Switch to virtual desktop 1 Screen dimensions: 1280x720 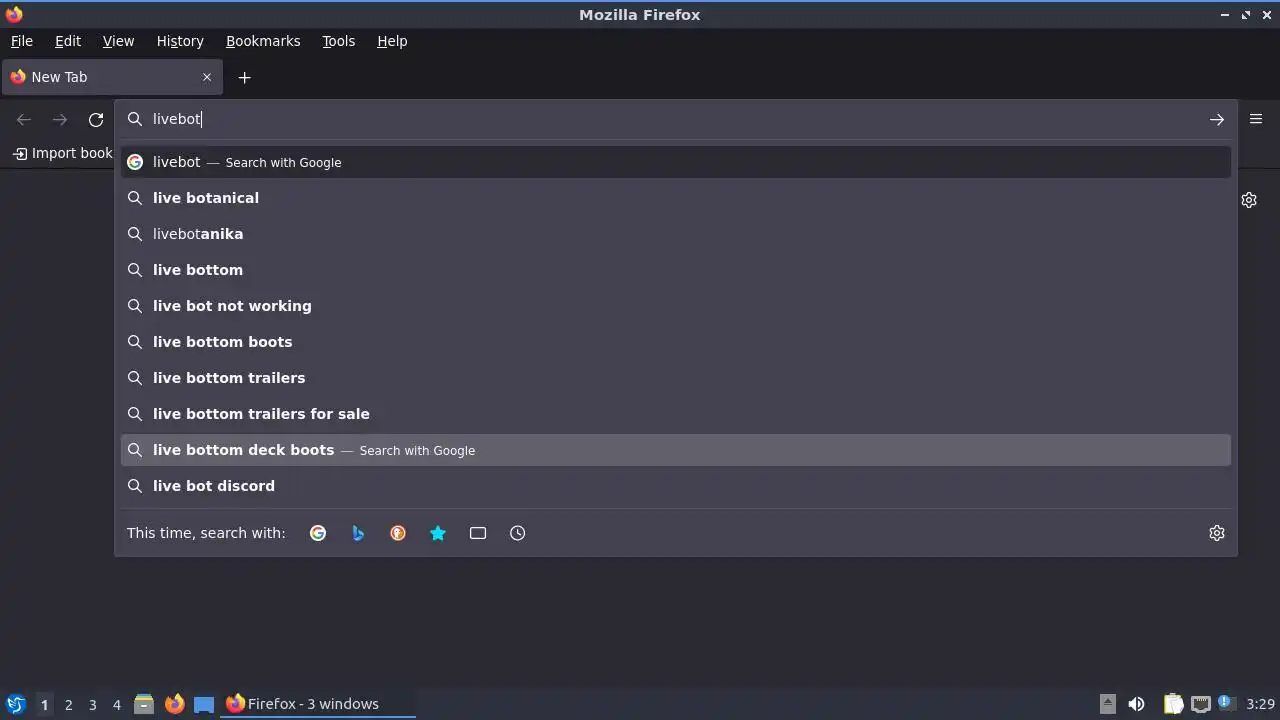coord(44,705)
